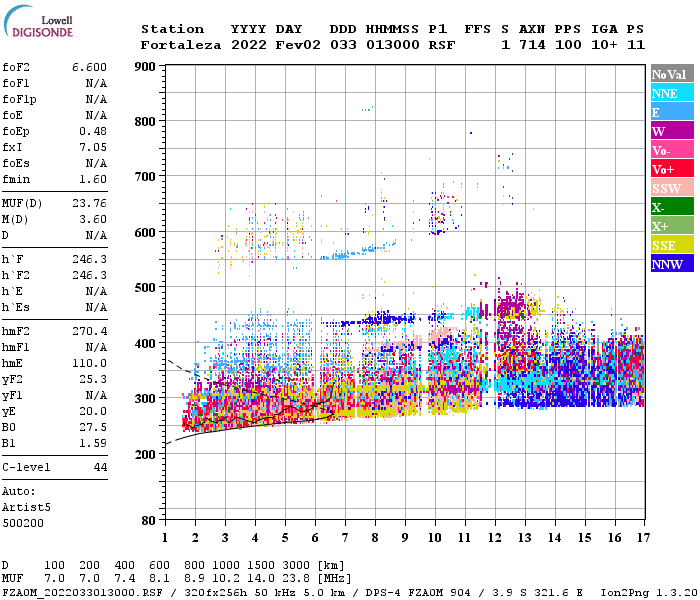Click the 200 km height axis label
This screenshot has height=600, width=700.
(145, 454)
